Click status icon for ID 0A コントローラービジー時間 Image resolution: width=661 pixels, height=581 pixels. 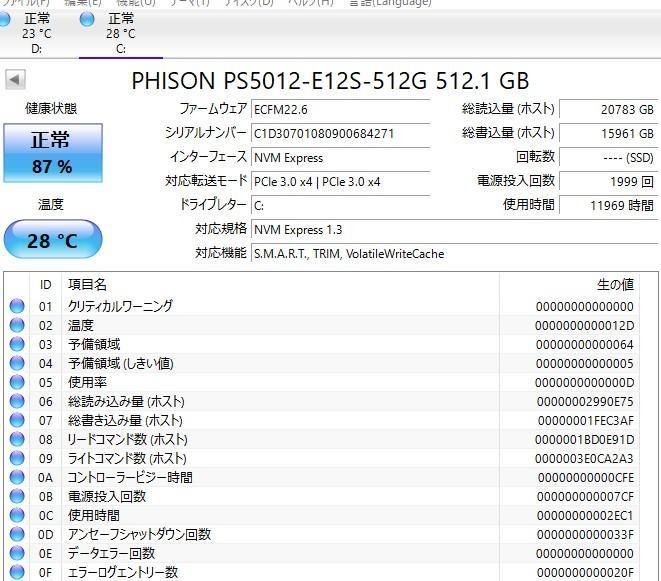[x=17, y=477]
